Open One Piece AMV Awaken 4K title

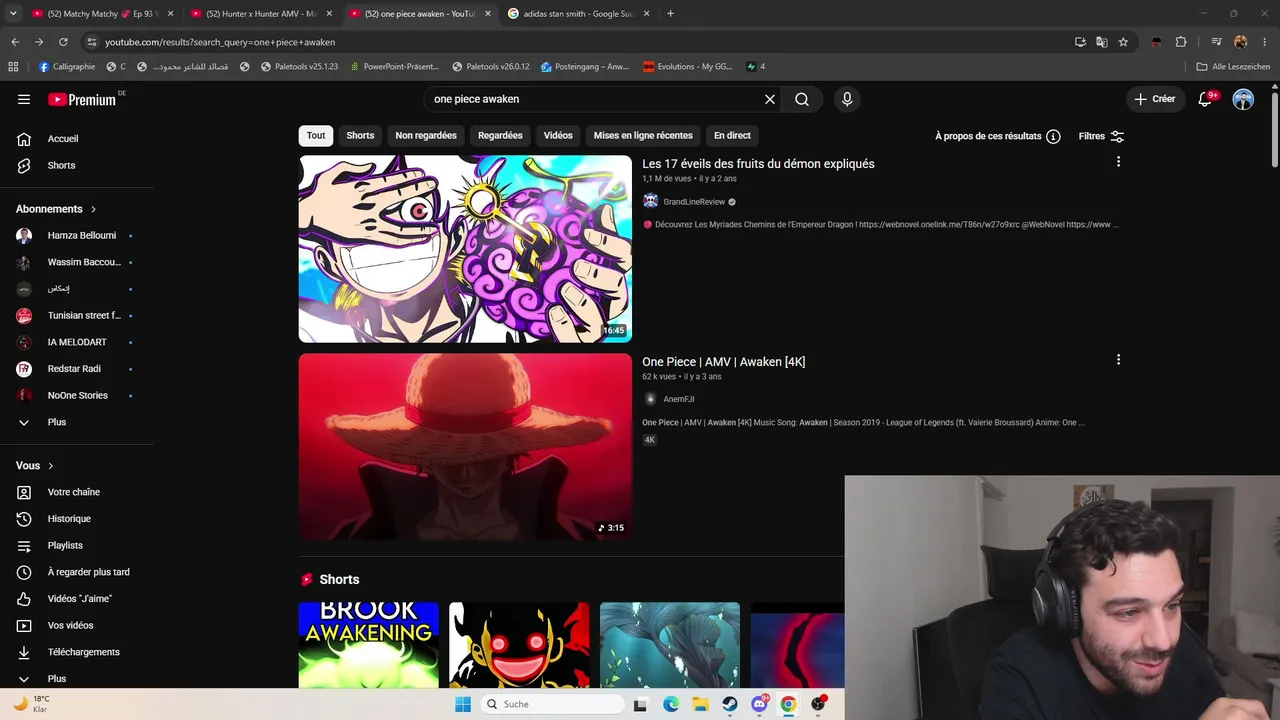coord(723,362)
